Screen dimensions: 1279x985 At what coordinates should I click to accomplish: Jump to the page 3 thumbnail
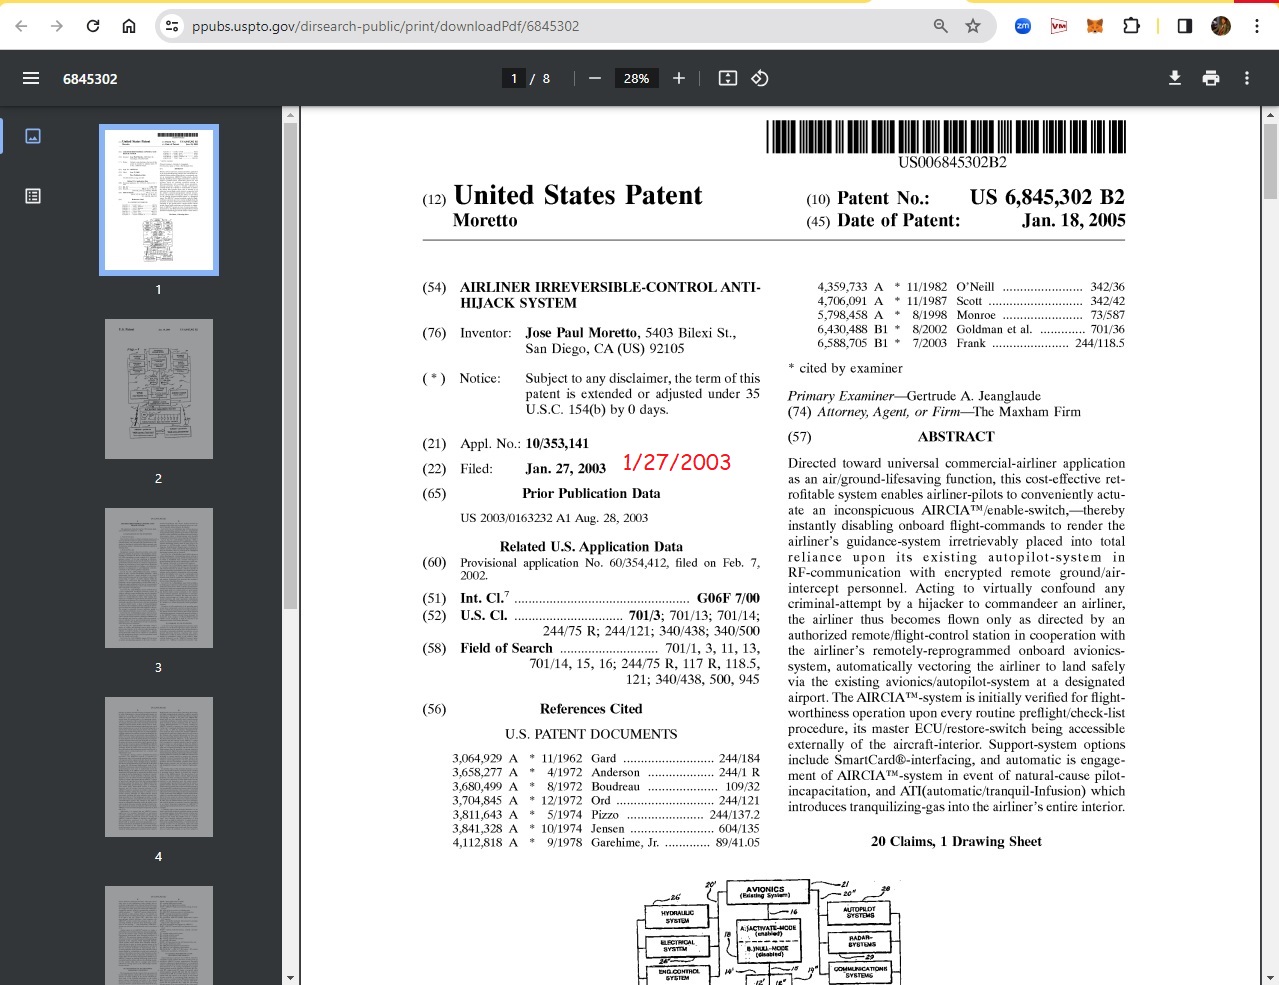(159, 578)
